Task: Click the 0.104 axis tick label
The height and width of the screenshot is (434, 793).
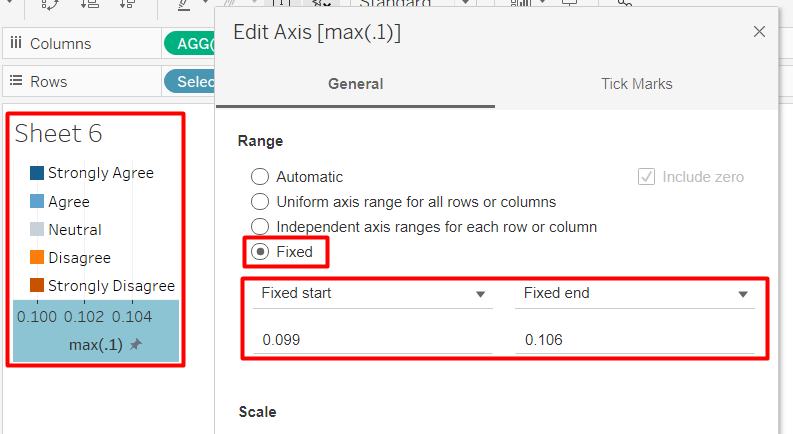Action: click(x=132, y=317)
